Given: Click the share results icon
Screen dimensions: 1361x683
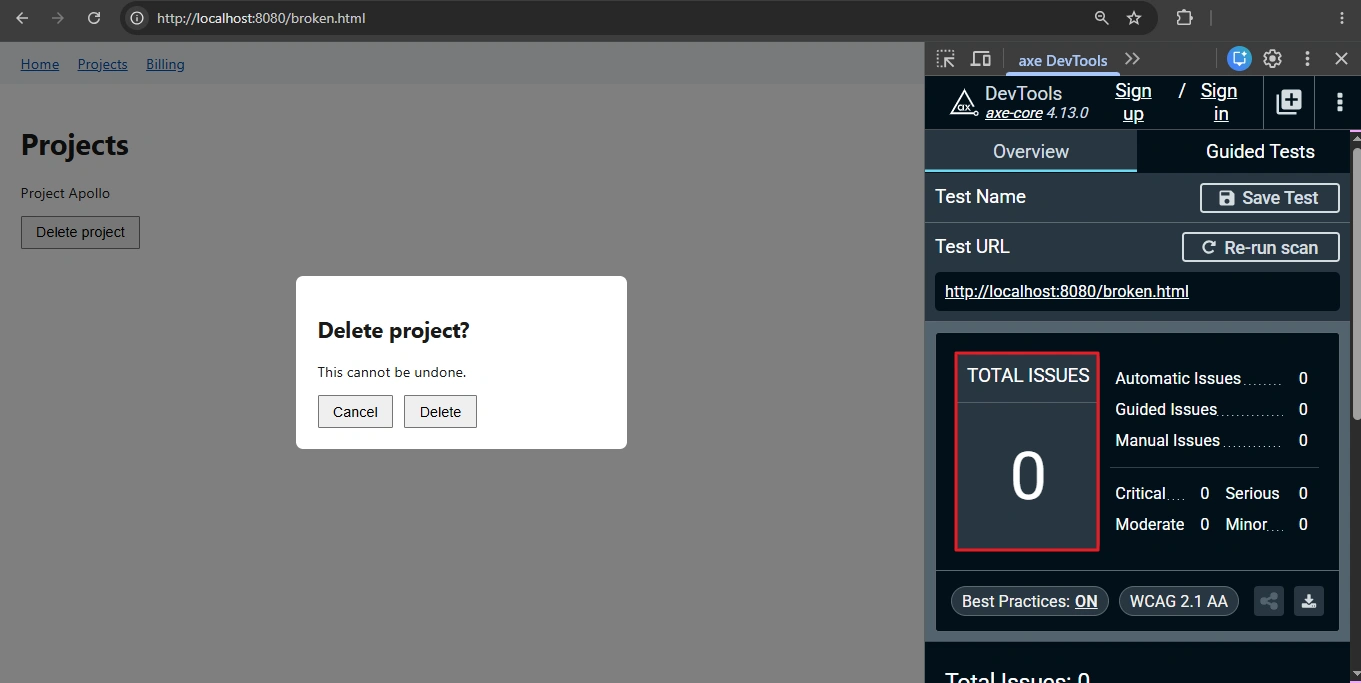Looking at the screenshot, I should point(1269,601).
